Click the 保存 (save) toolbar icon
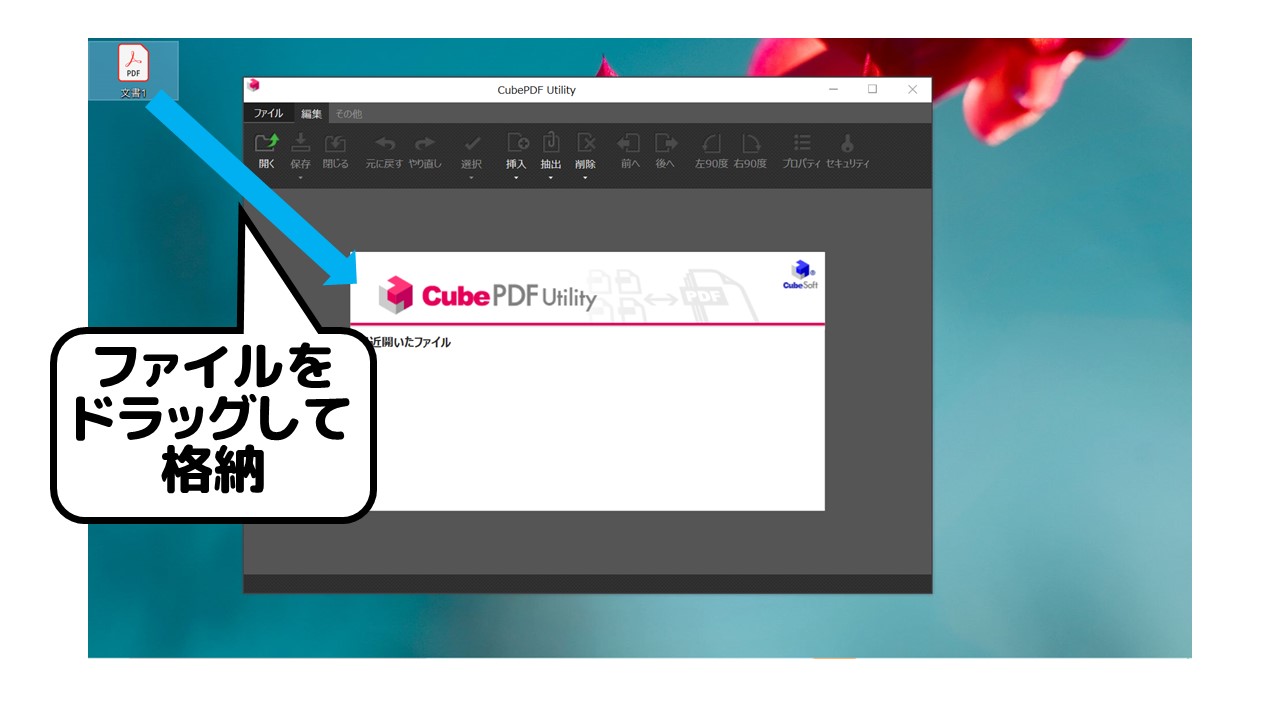 coord(300,144)
